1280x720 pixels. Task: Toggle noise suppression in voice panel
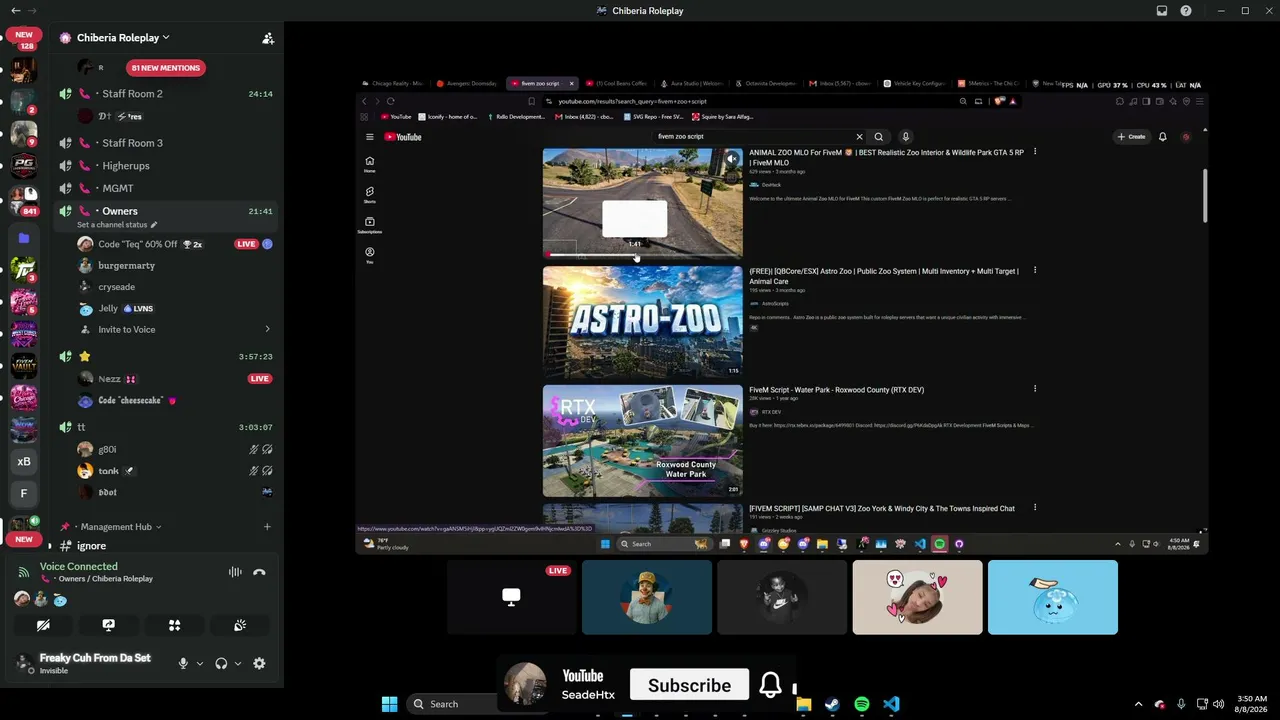click(235, 572)
